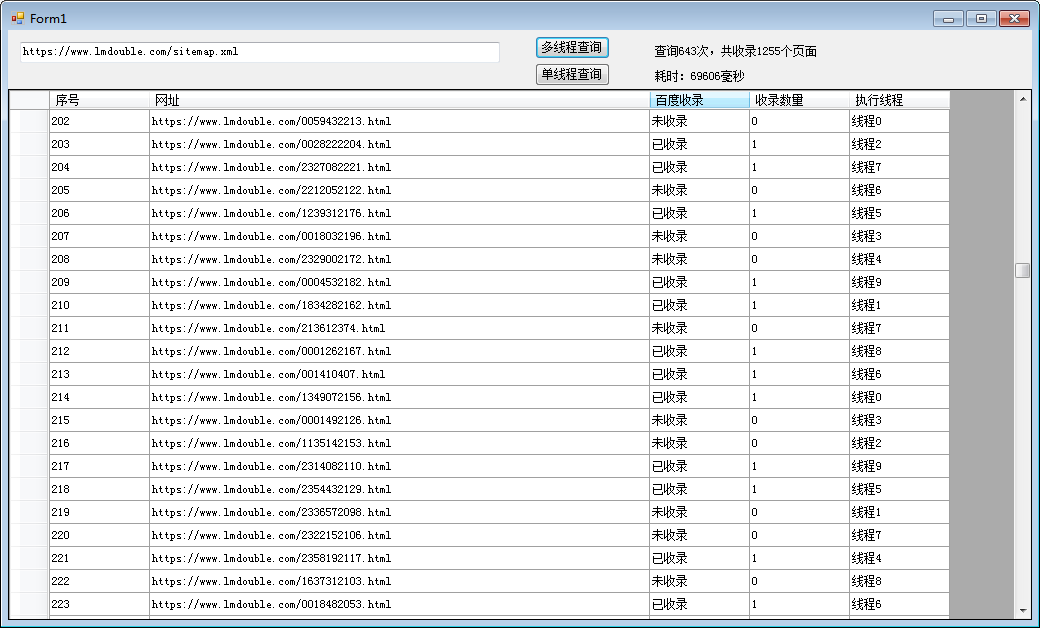
Task: Click the 多线程查询 button
Action: [572, 48]
